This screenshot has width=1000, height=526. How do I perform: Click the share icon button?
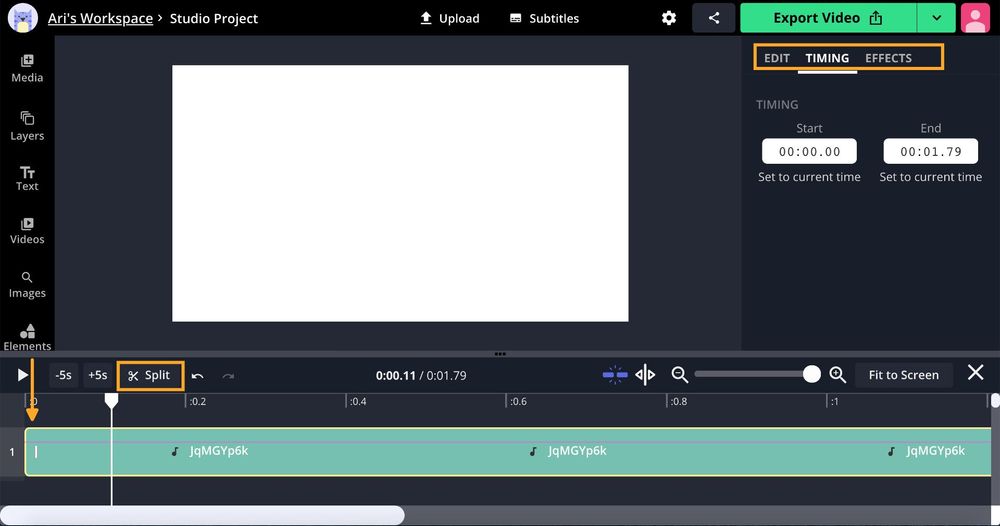(x=714, y=18)
